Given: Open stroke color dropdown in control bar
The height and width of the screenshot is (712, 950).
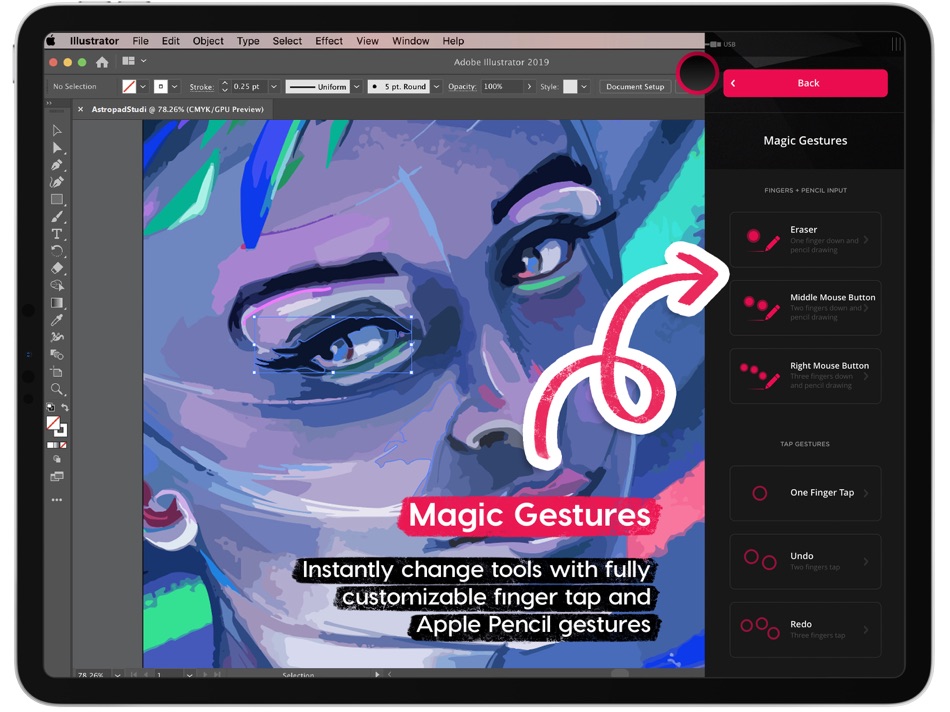Looking at the screenshot, I should click(x=174, y=87).
